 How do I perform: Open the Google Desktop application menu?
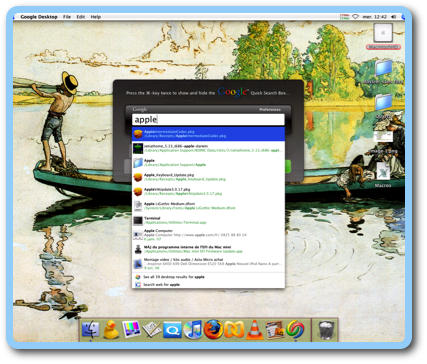click(x=39, y=17)
